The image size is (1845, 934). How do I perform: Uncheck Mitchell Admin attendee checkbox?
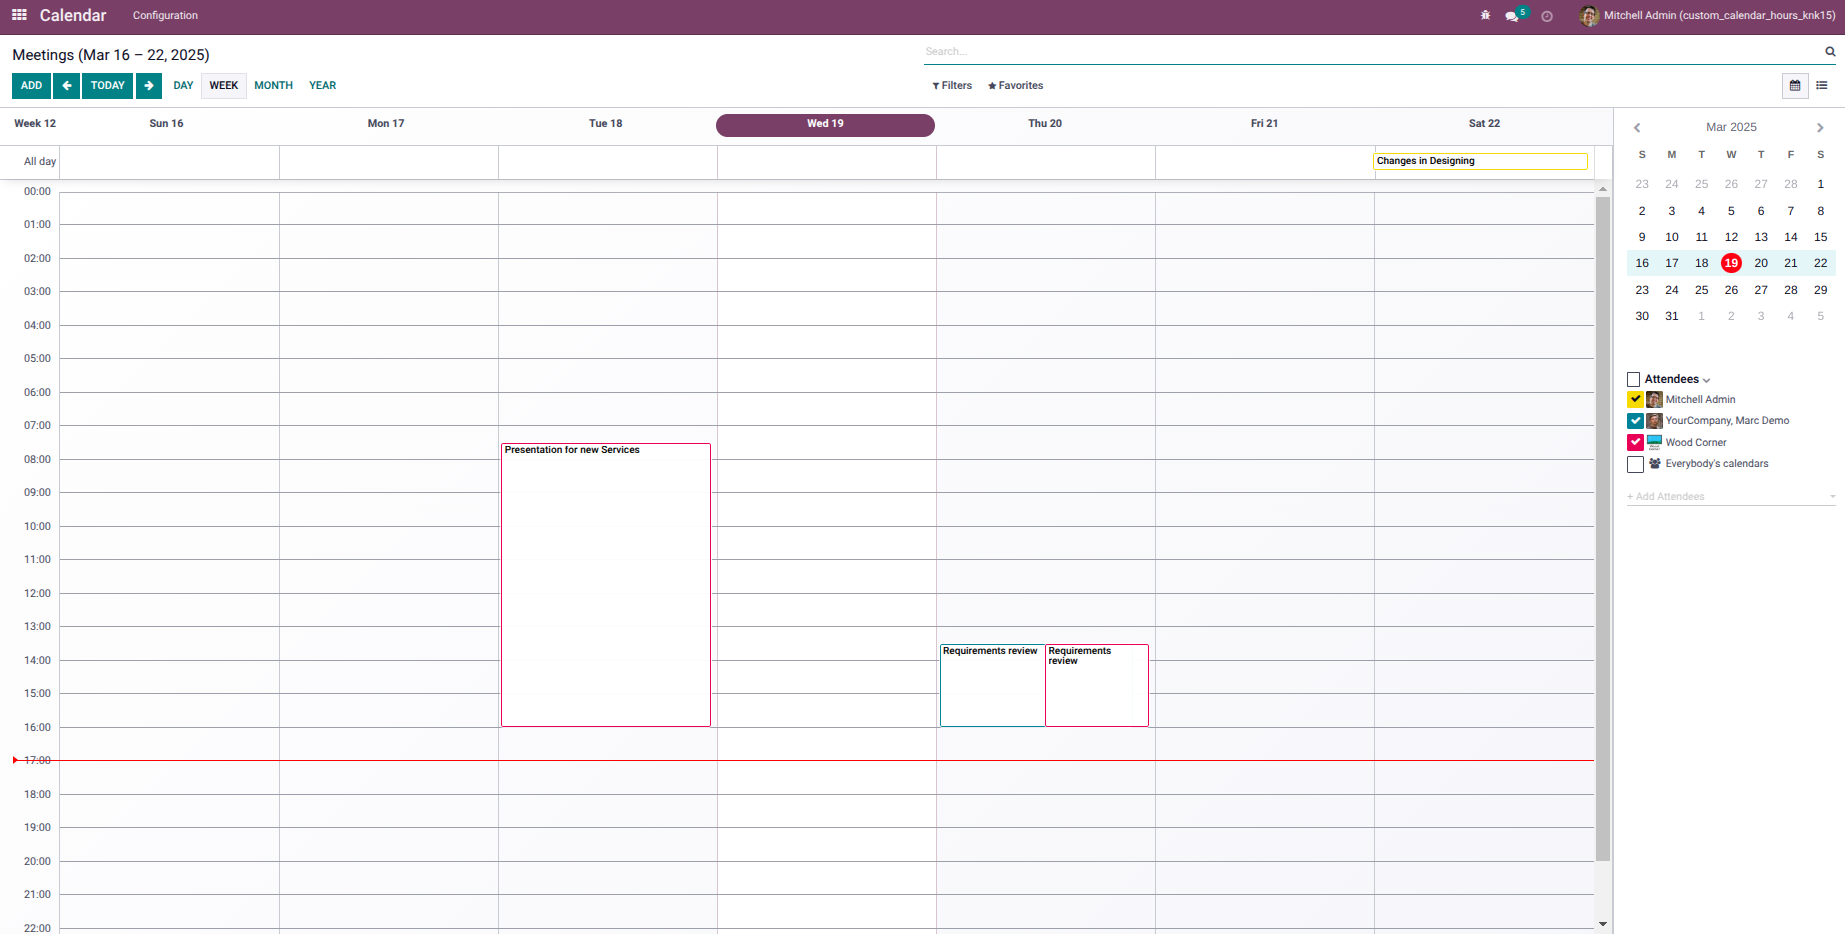(x=1635, y=399)
